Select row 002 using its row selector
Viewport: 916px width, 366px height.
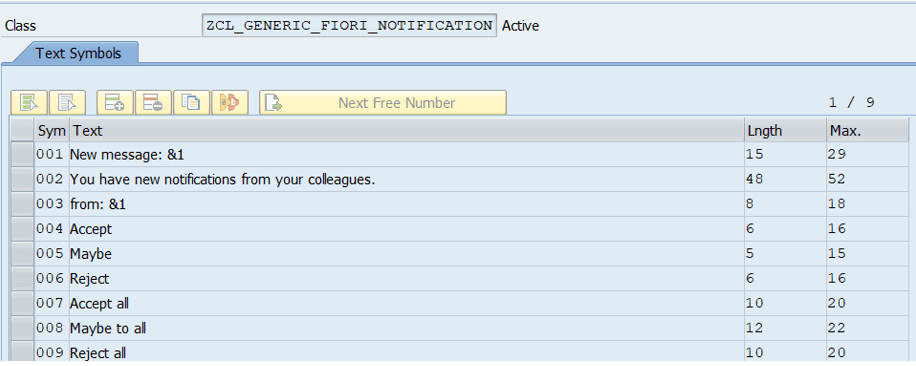point(22,180)
